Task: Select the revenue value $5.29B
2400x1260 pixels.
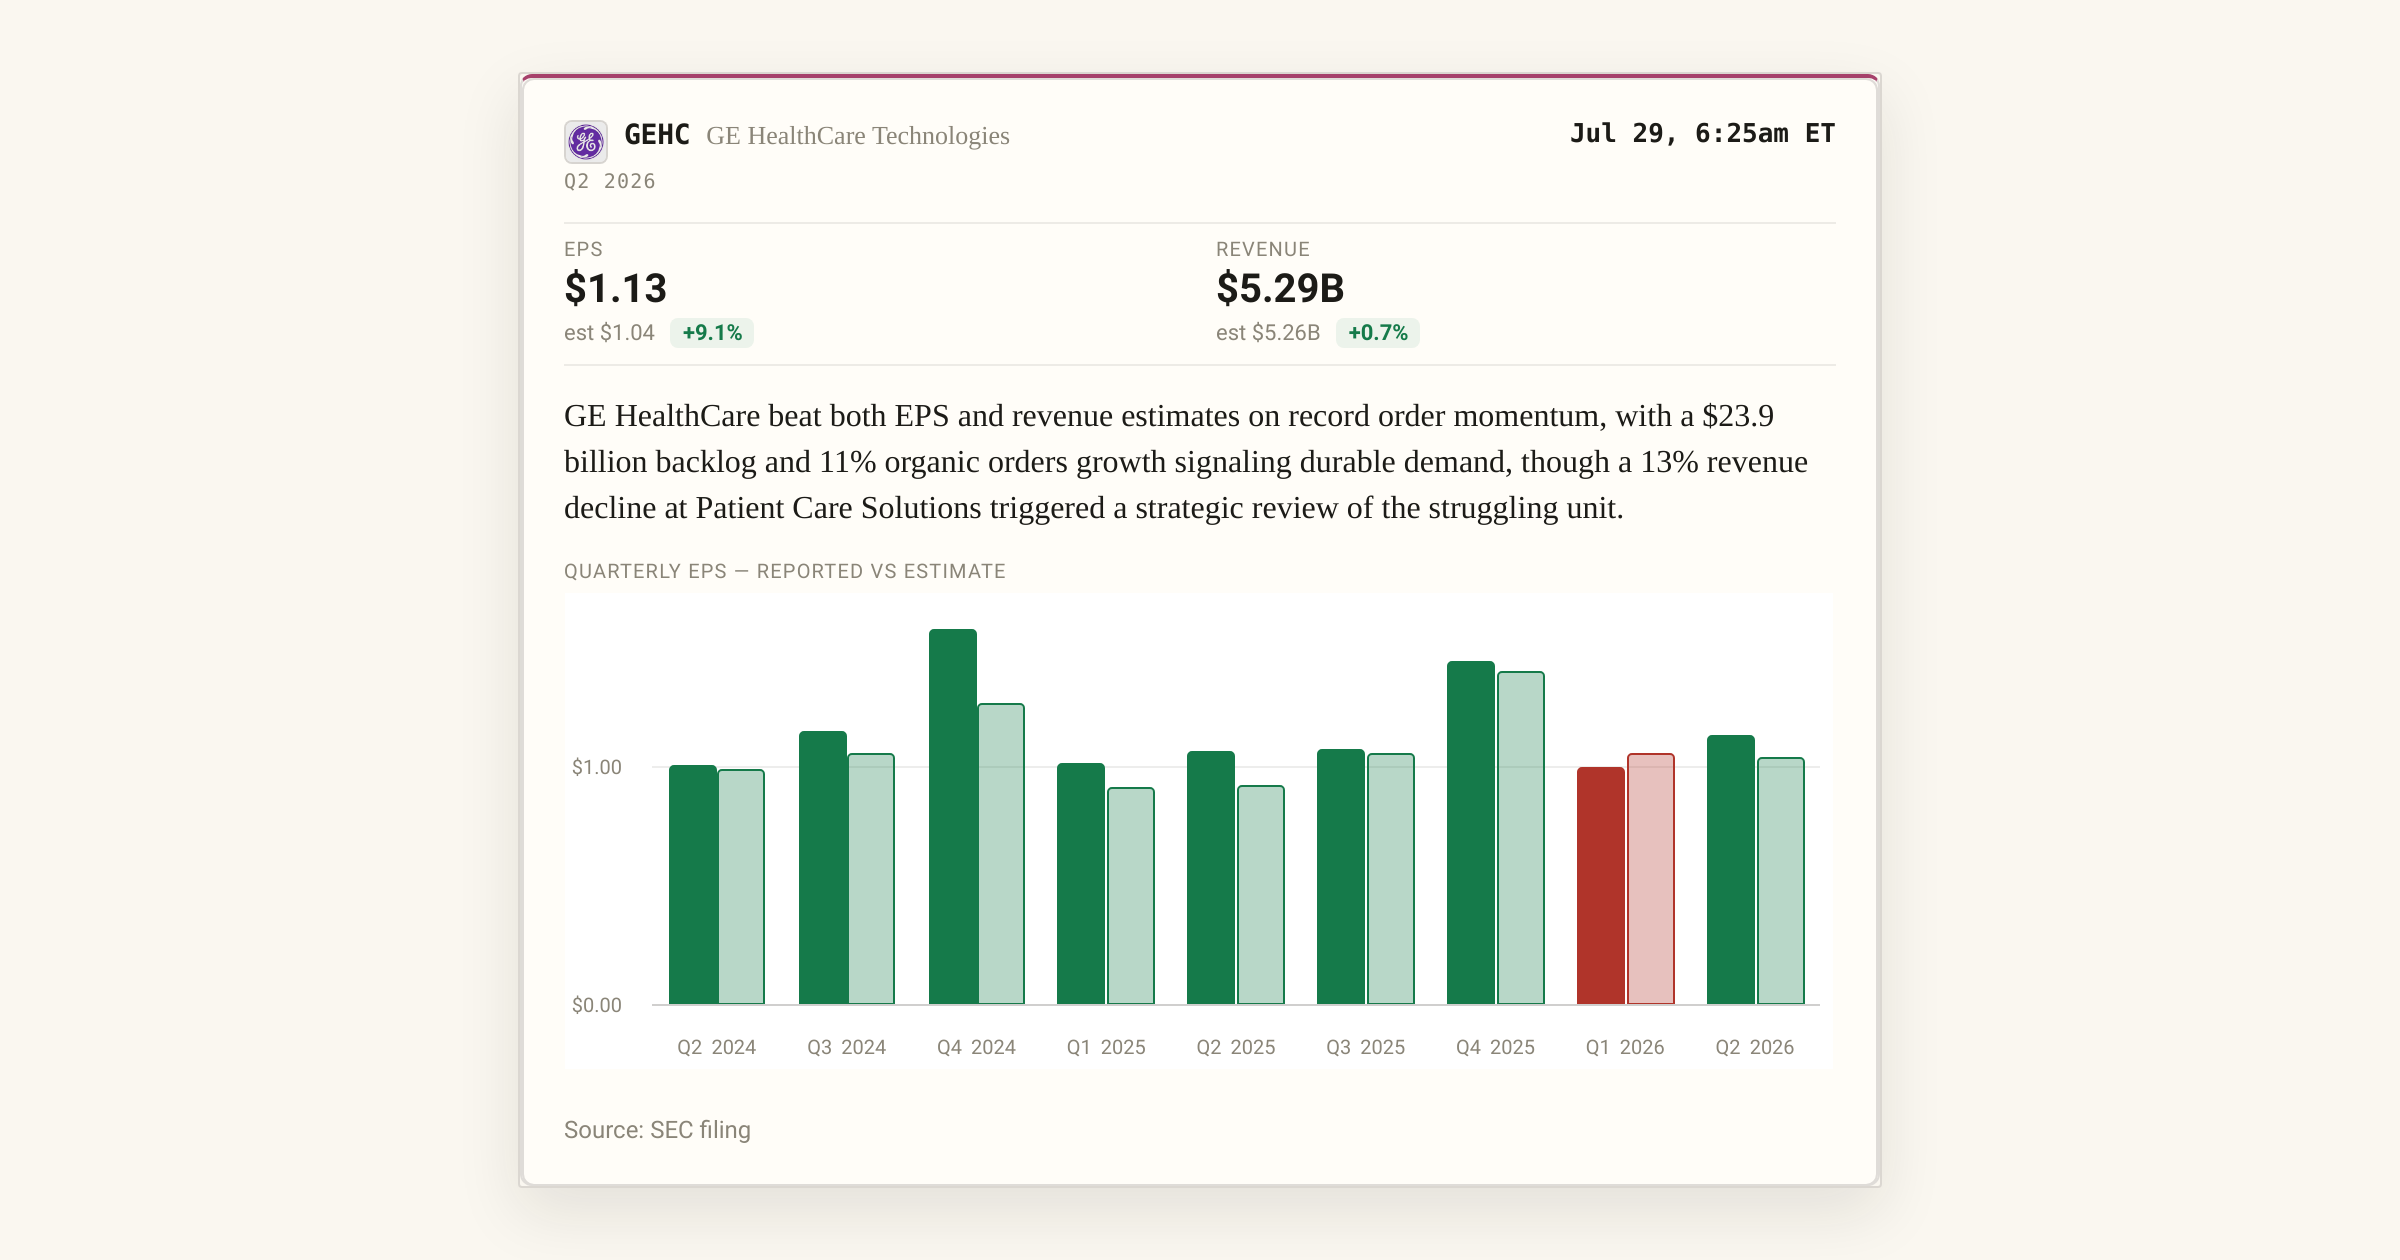Action: coord(1280,288)
